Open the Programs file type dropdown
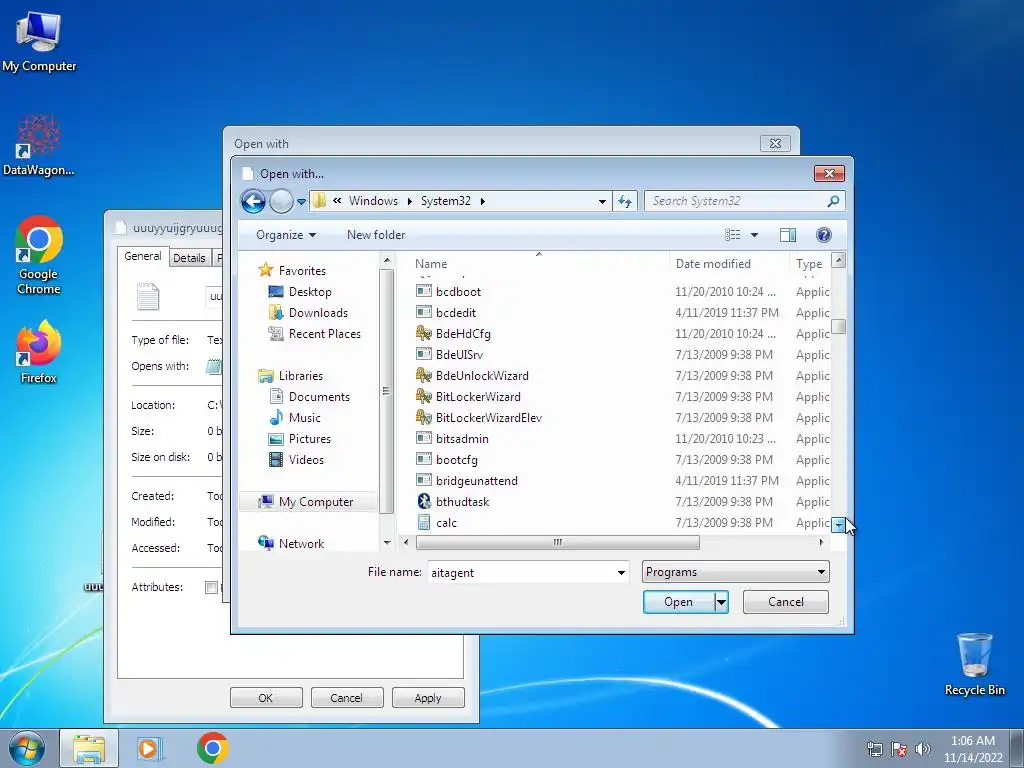The width and height of the screenshot is (1024, 768). coord(735,572)
